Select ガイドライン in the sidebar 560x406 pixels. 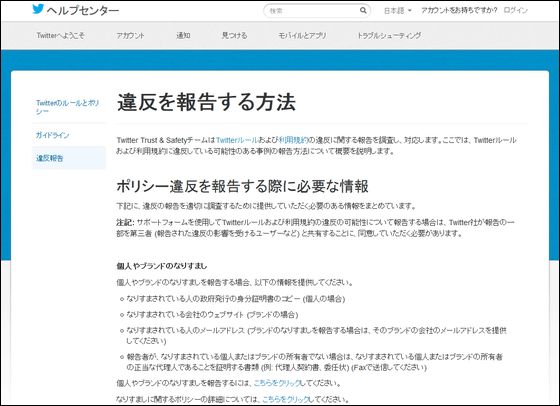pos(52,135)
